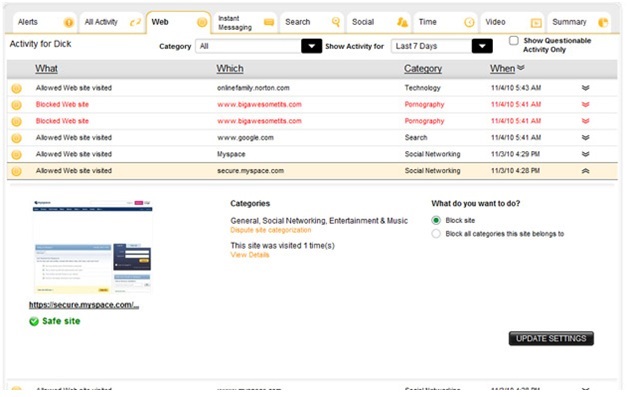Click Dispute site categorization link
This screenshot has width=628, height=397.
[271, 230]
